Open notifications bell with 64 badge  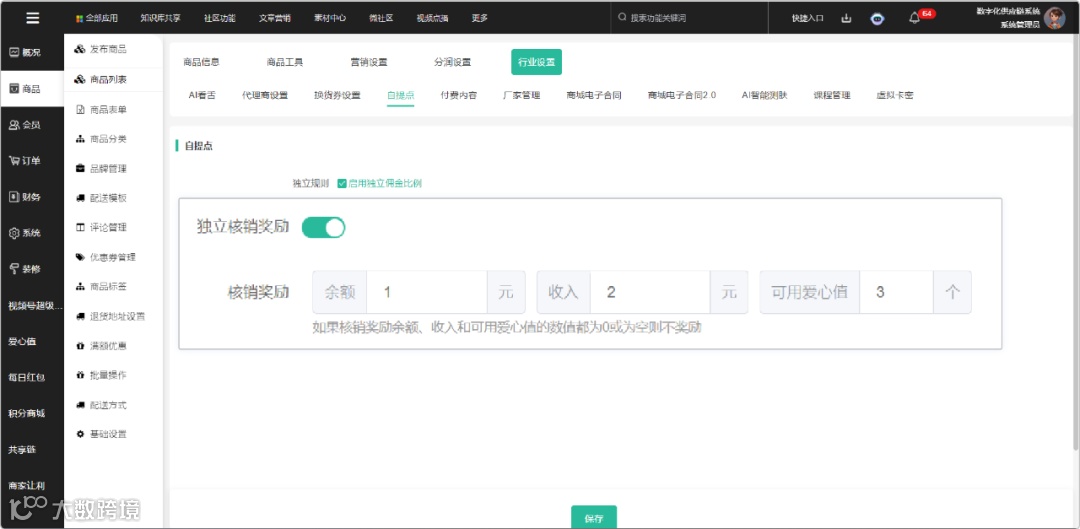click(915, 19)
